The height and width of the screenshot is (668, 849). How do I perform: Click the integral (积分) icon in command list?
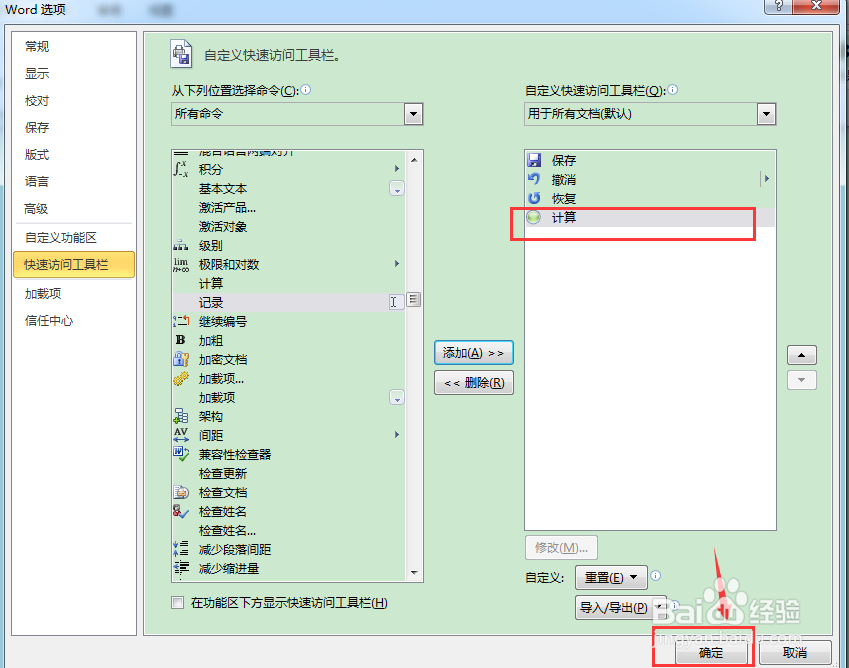(180, 169)
